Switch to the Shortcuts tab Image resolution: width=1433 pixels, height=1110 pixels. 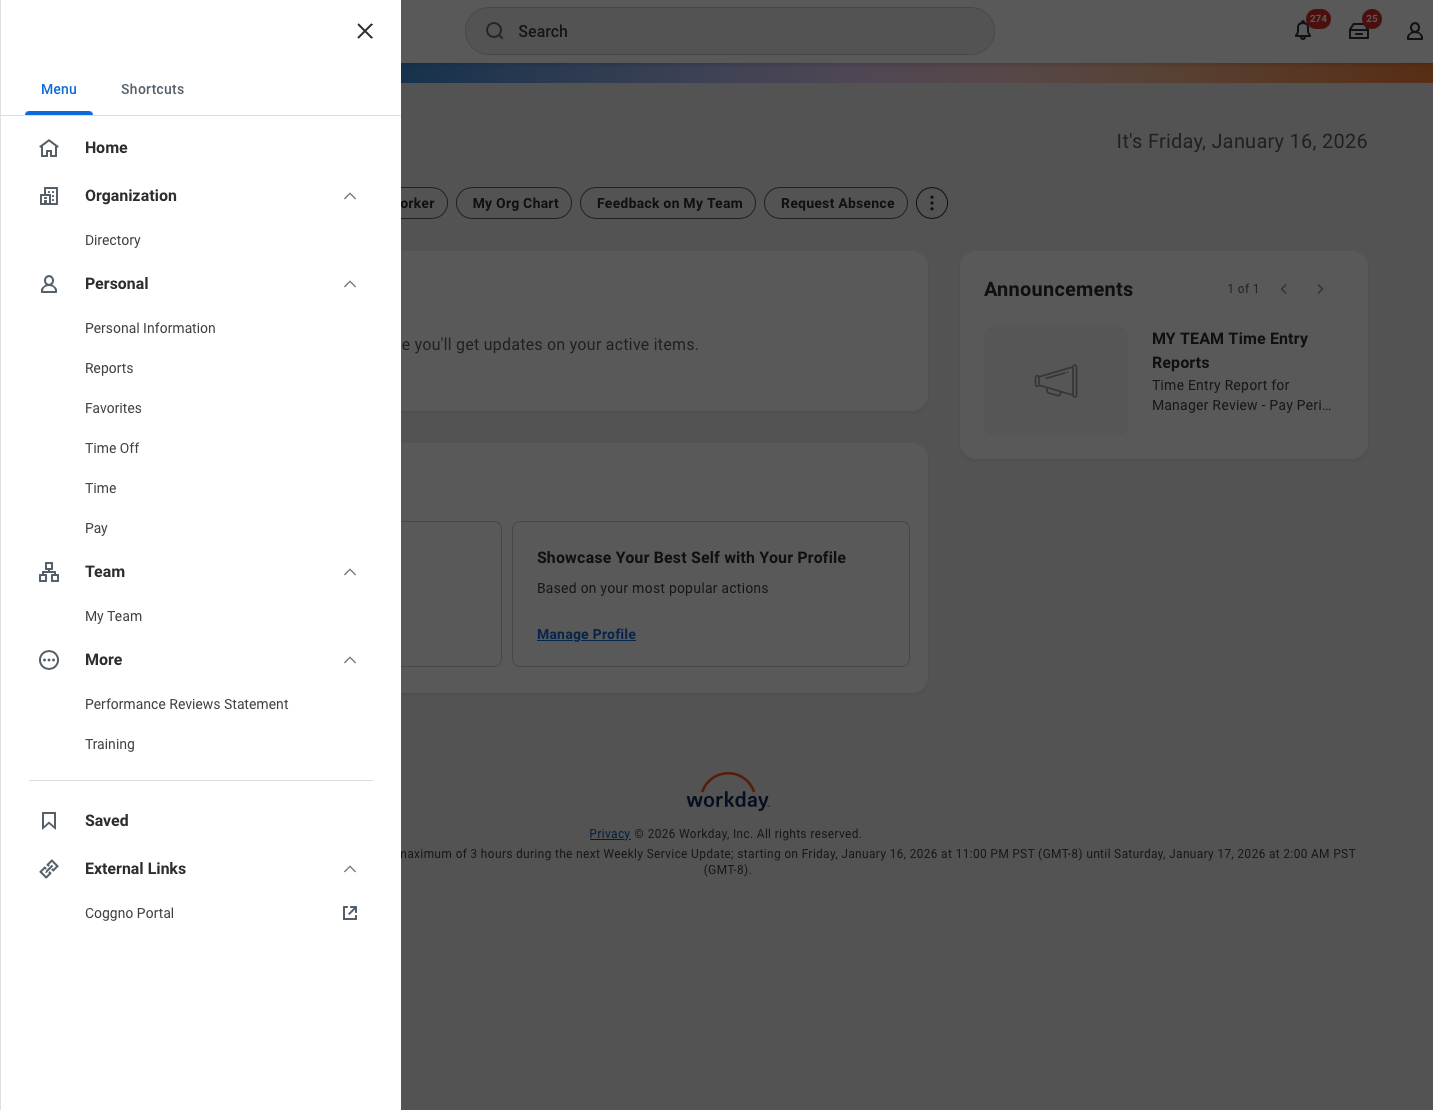[152, 89]
